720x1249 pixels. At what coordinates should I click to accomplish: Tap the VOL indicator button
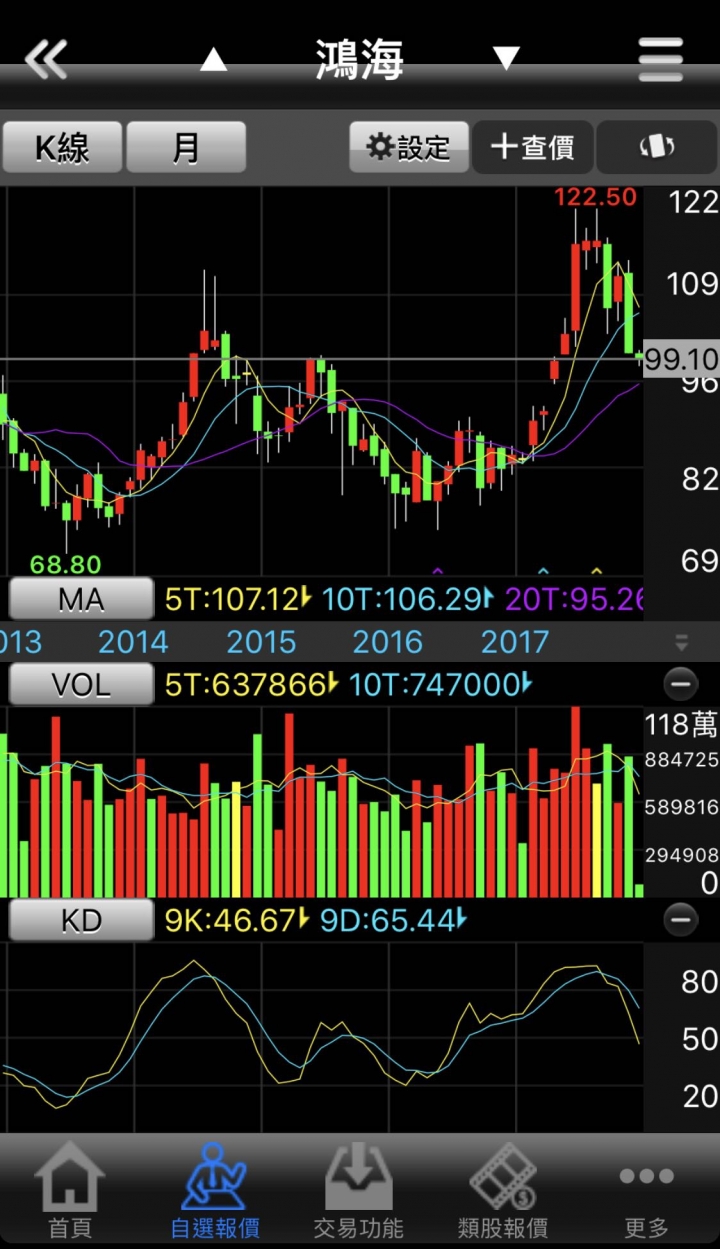pos(81,685)
